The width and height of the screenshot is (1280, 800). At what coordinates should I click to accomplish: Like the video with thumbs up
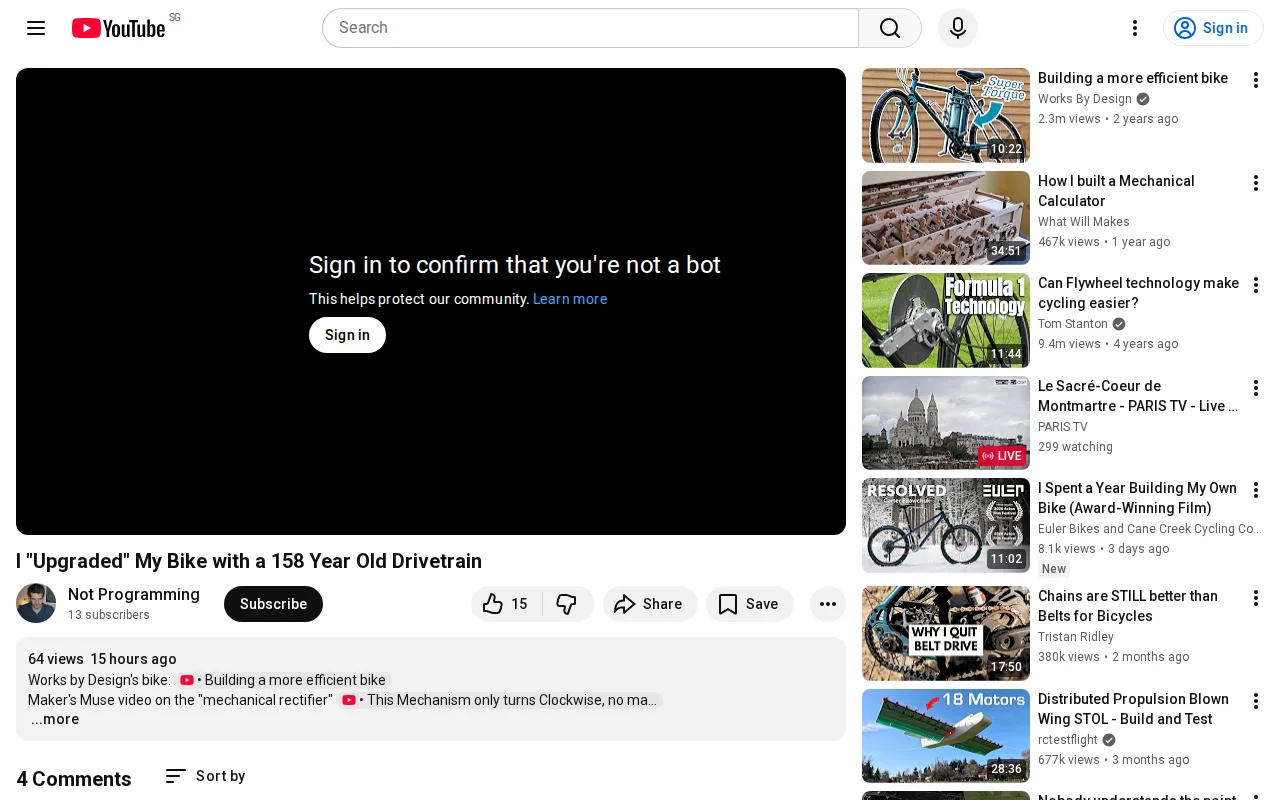click(x=506, y=604)
